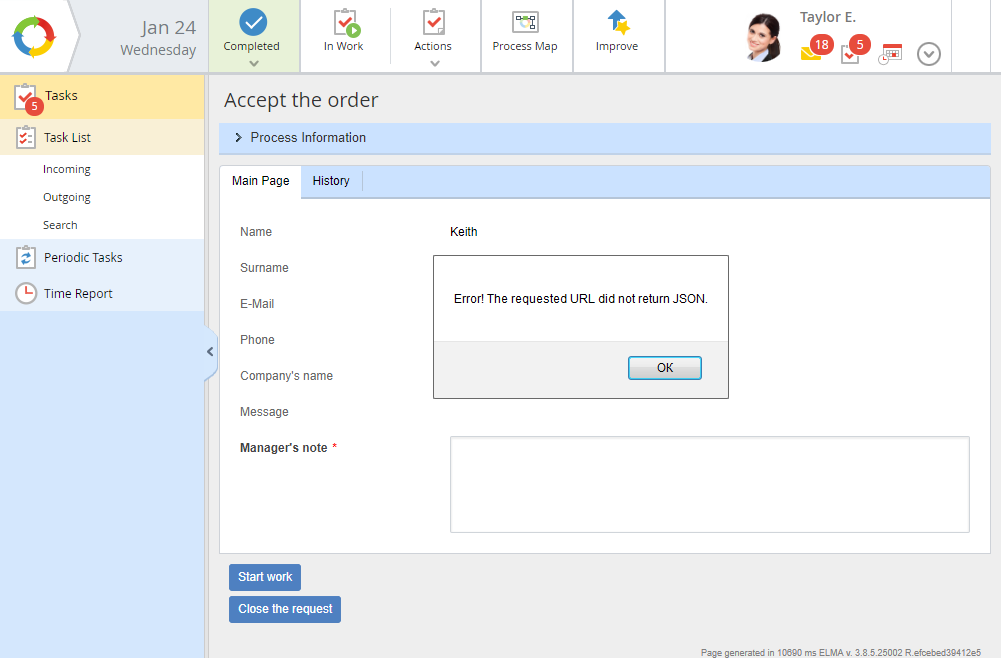Click the Completed checkmark icon

click(x=253, y=22)
